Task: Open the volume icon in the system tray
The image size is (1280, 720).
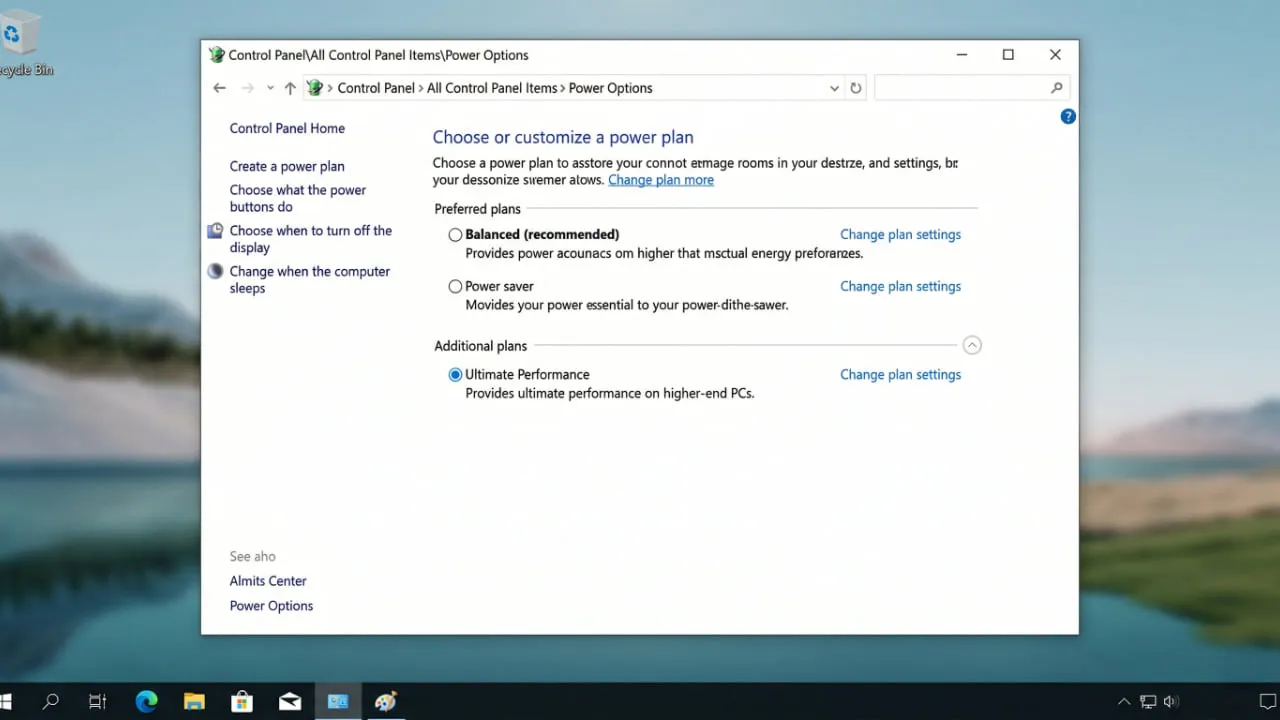Action: coord(1171,701)
